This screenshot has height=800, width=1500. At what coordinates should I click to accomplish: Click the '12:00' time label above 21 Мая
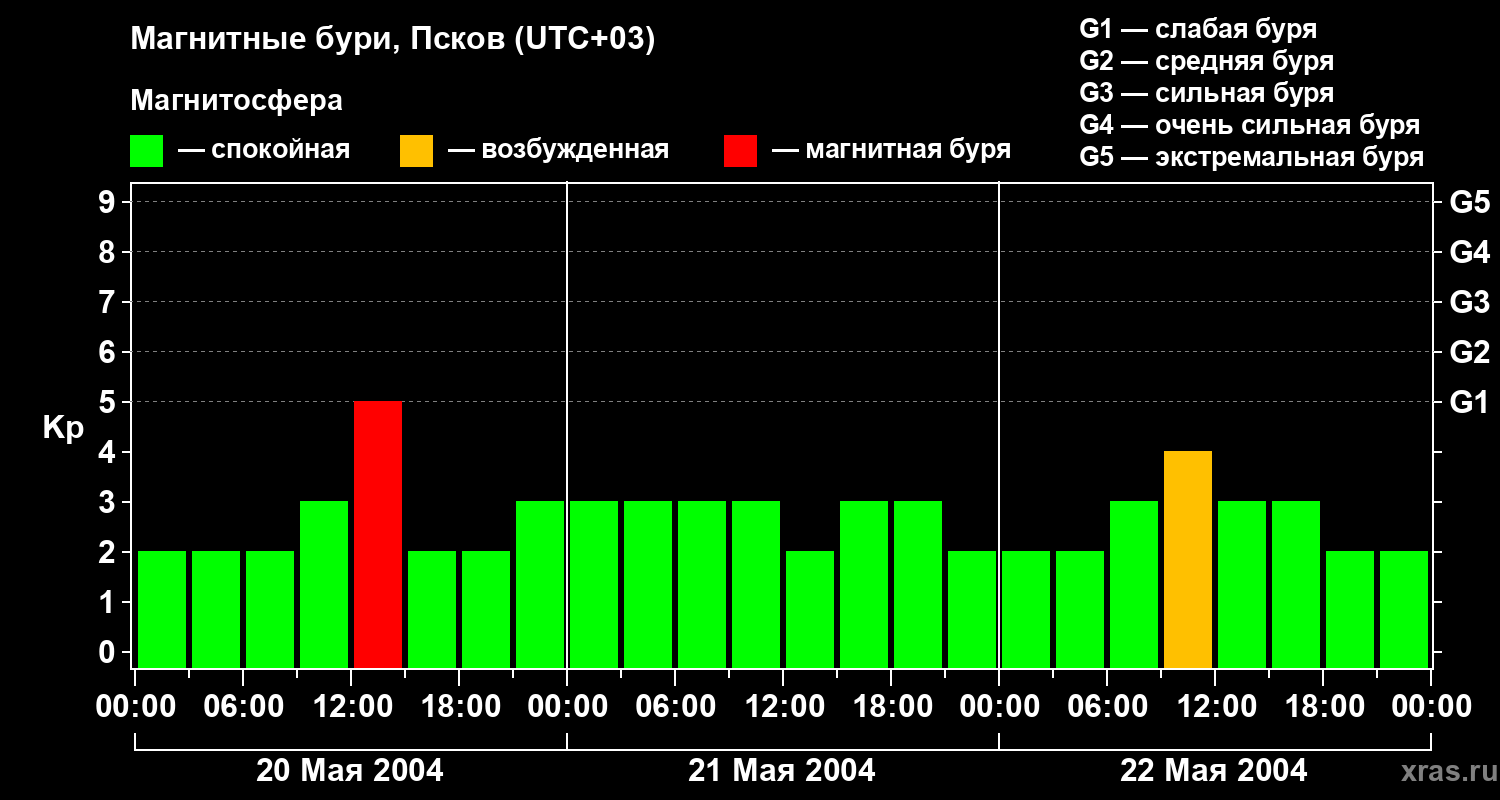coord(783,707)
